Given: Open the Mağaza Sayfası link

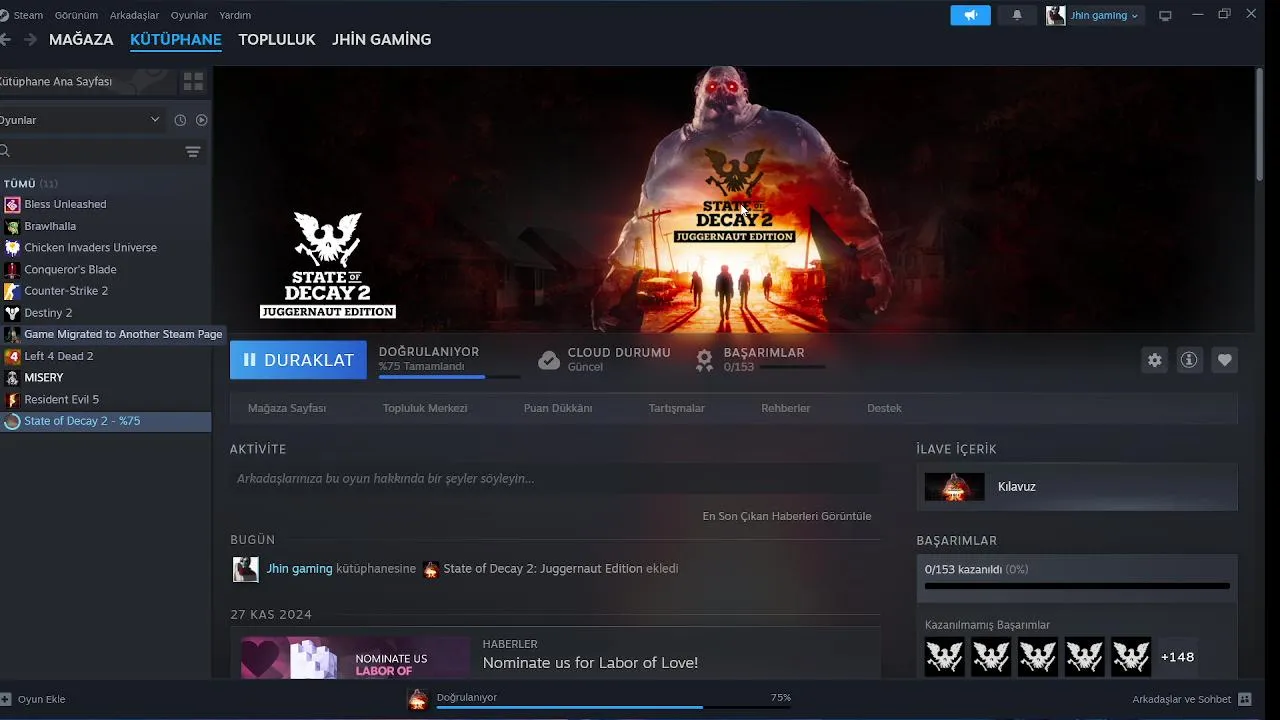Looking at the screenshot, I should click(x=287, y=408).
